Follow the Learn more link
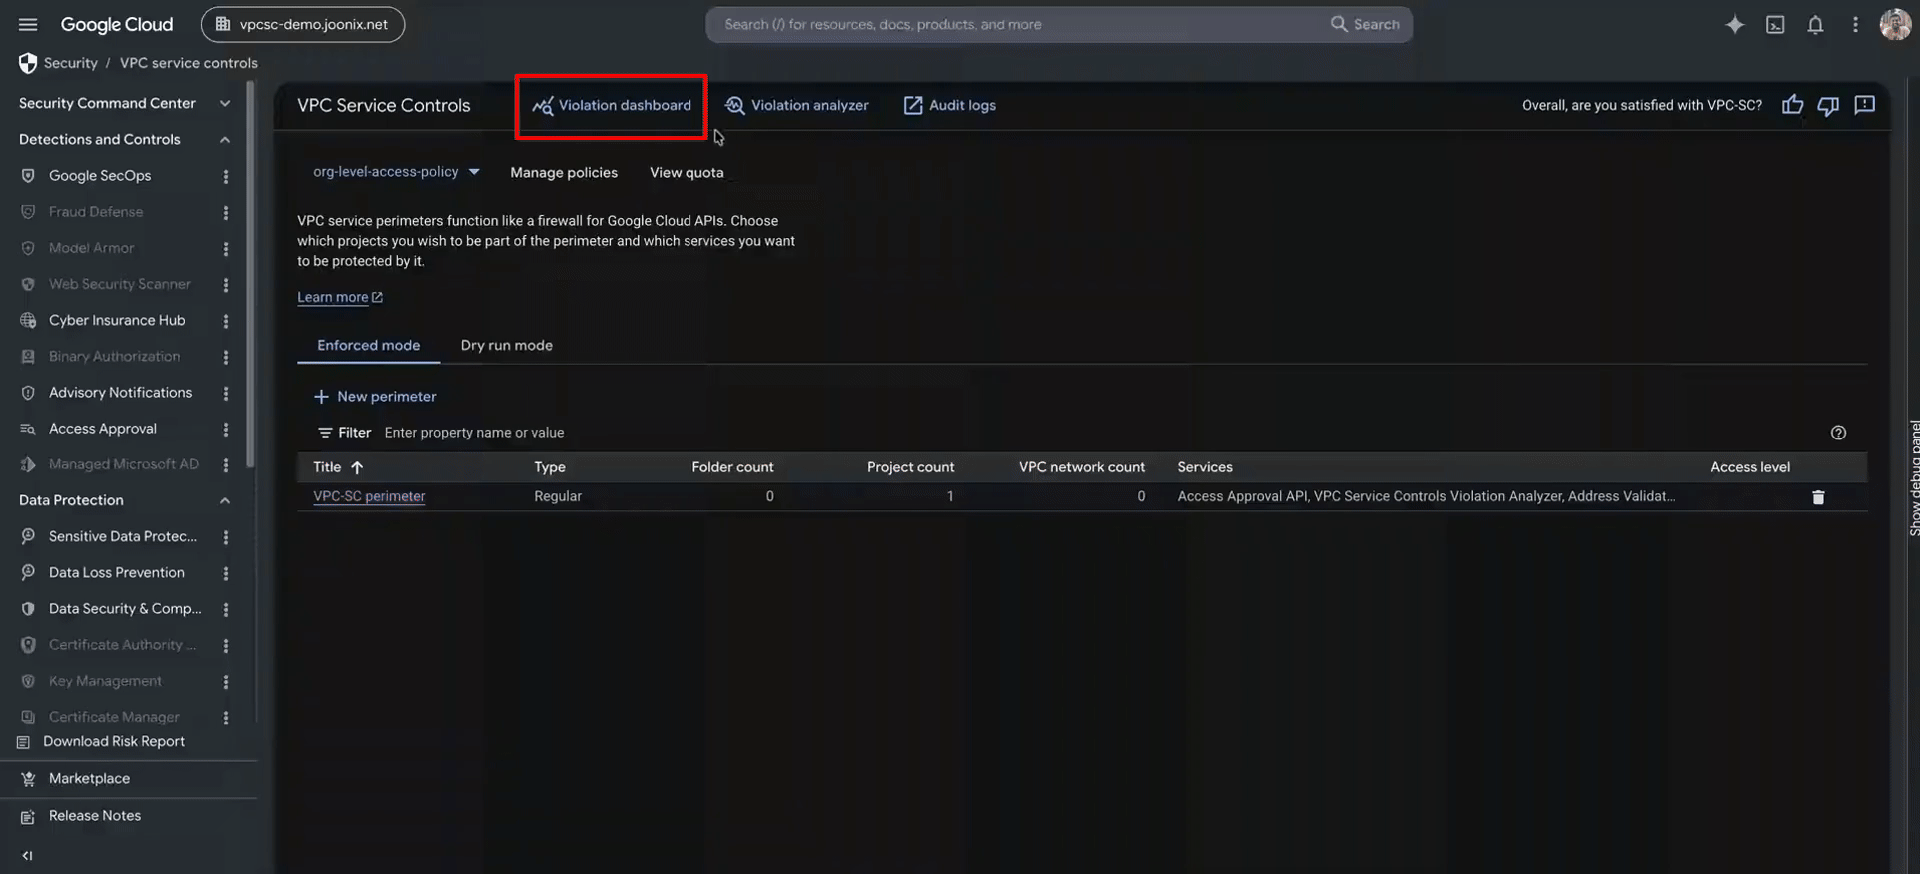 (x=340, y=297)
